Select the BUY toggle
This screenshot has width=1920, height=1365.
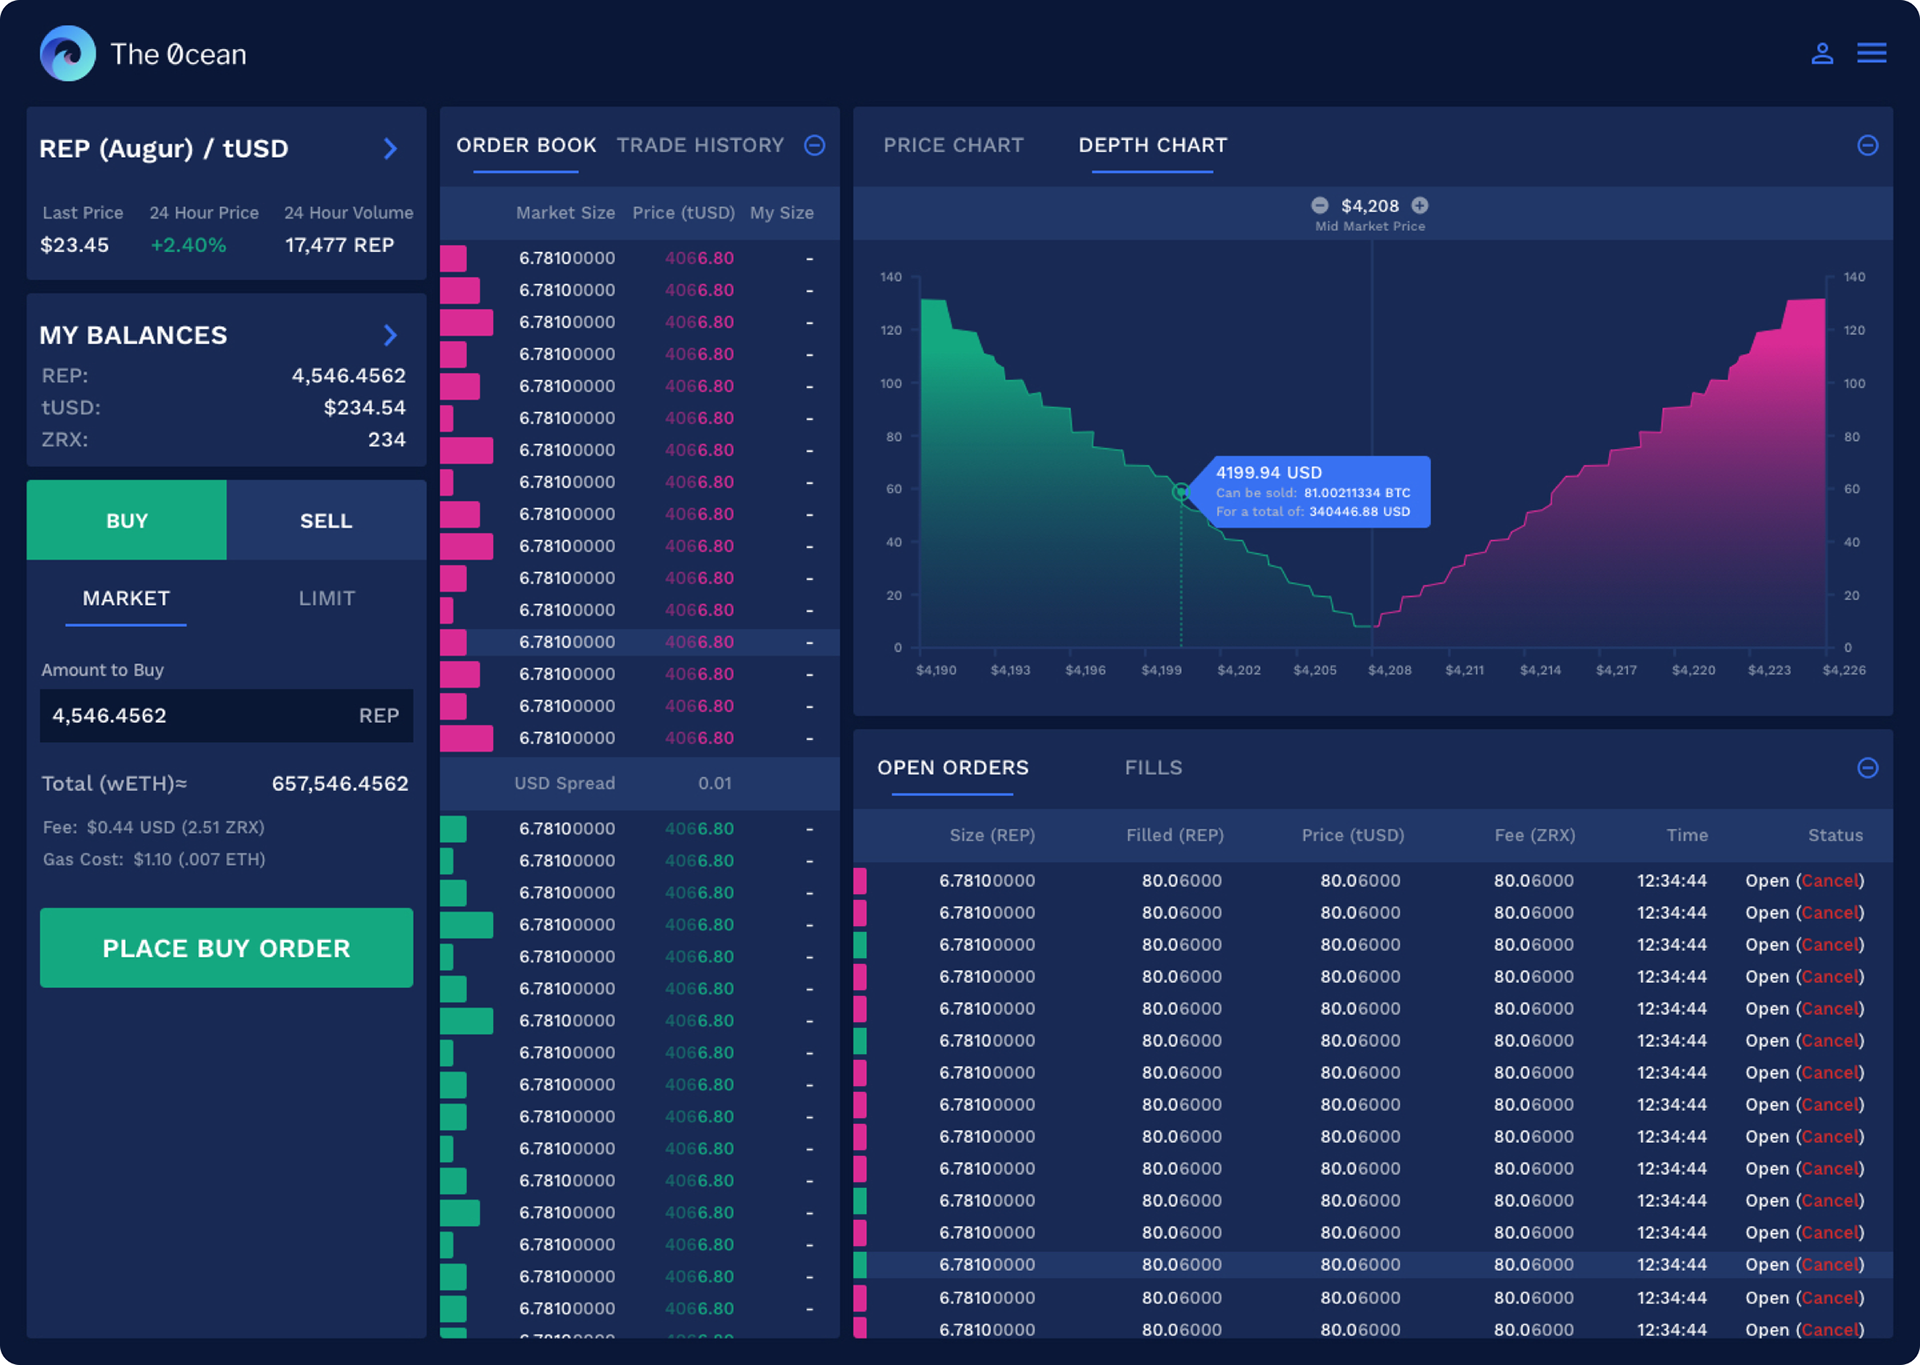point(127,520)
